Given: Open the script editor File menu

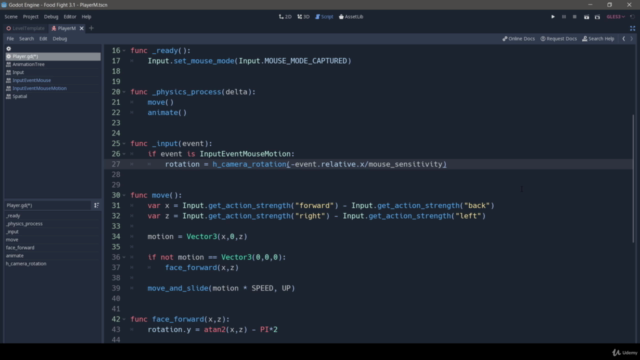Looking at the screenshot, I should pyautogui.click(x=10, y=39).
